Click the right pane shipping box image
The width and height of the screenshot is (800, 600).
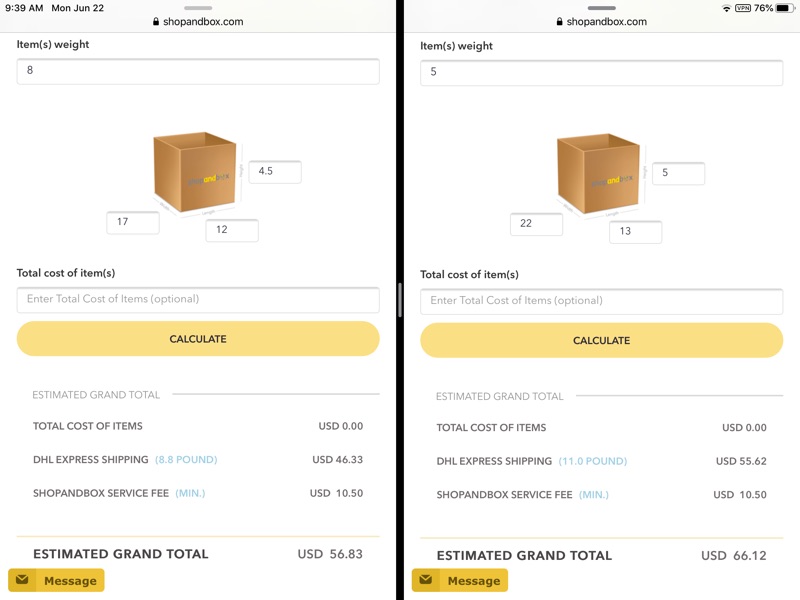click(x=598, y=174)
